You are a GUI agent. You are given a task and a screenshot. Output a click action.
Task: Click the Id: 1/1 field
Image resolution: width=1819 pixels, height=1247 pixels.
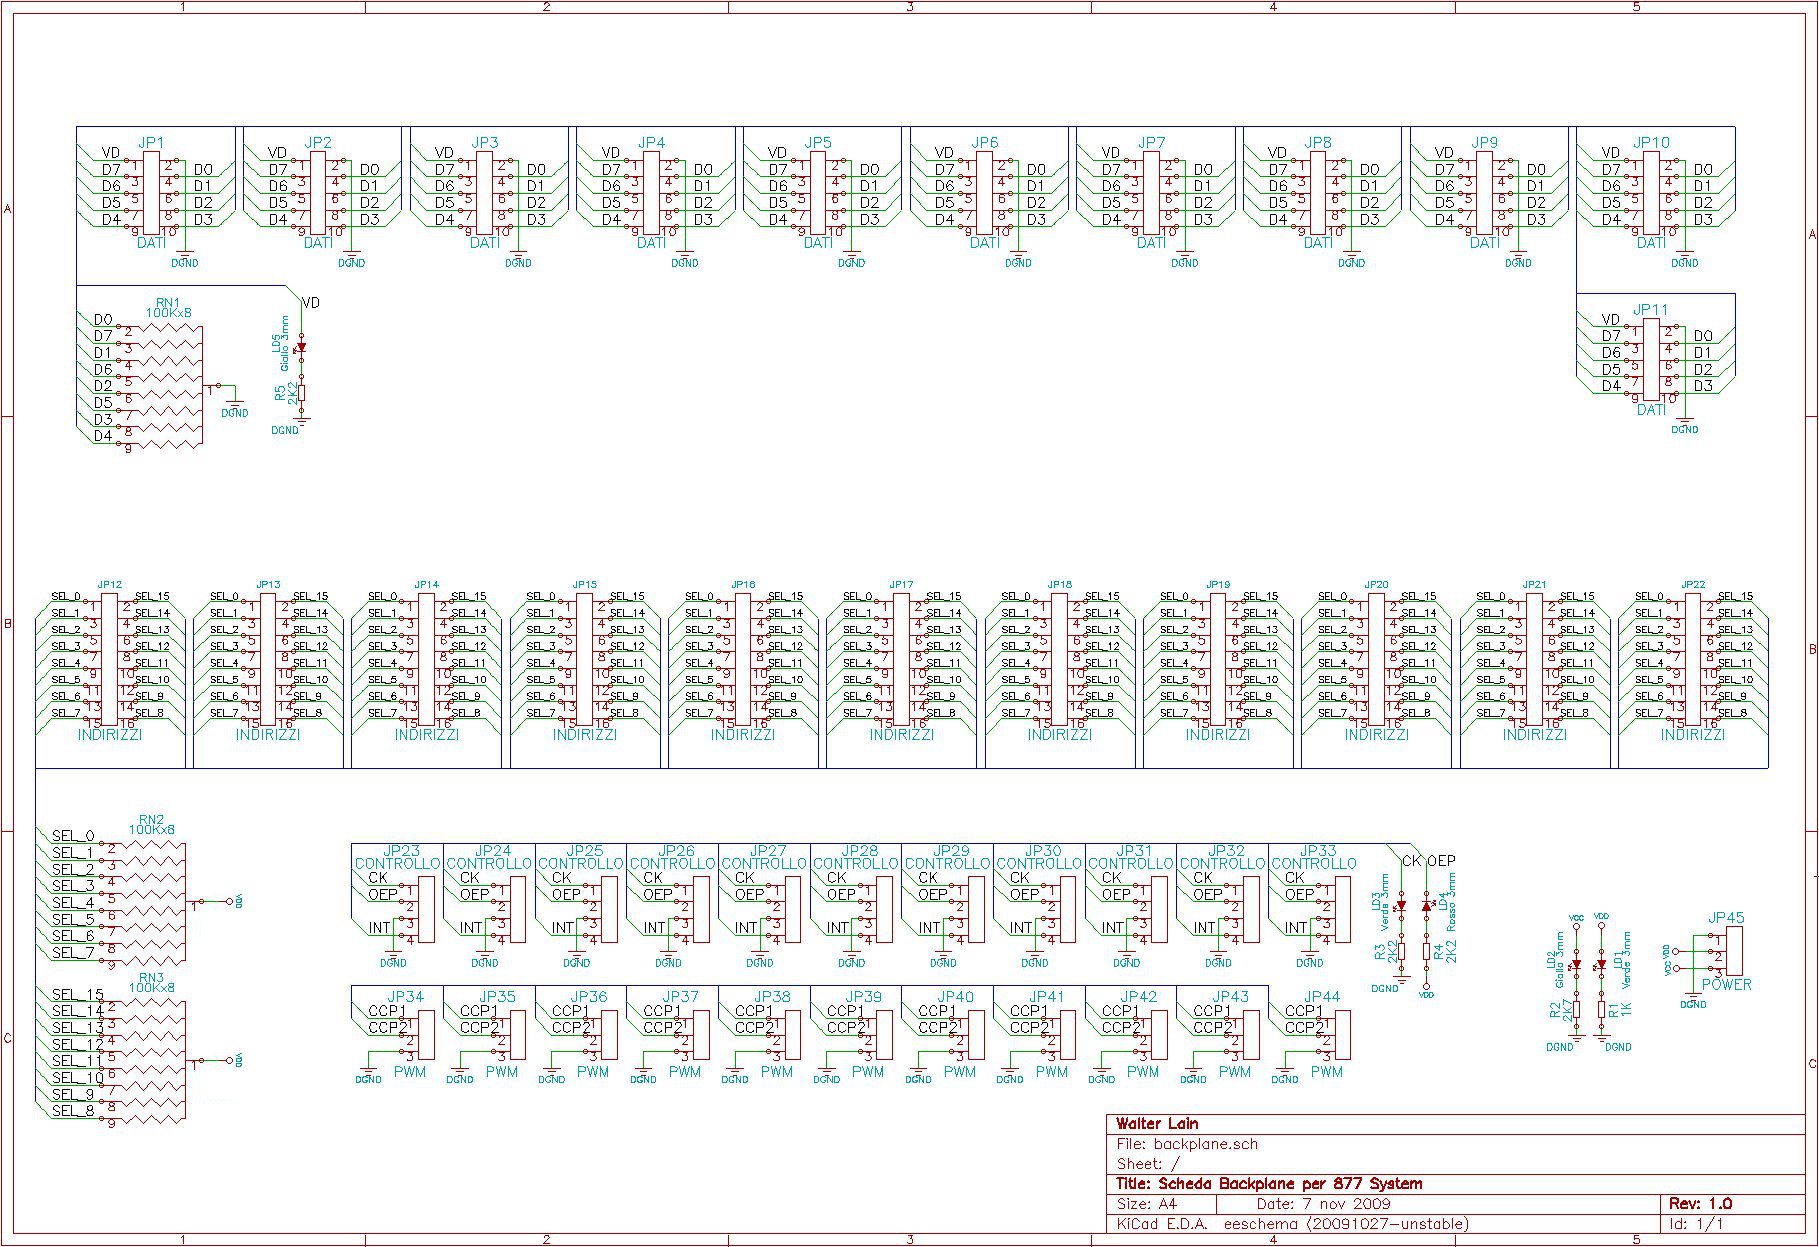pos(1697,1224)
